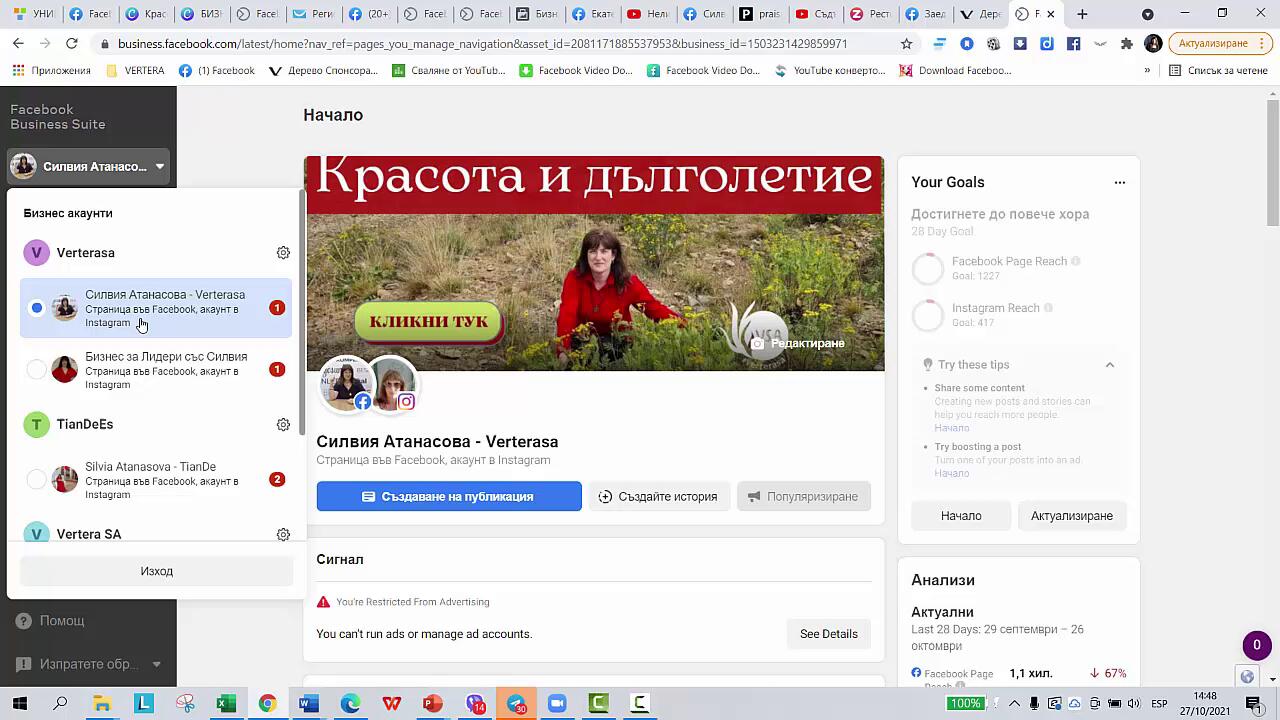Open Помощ help icon in sidebar

tap(24, 621)
